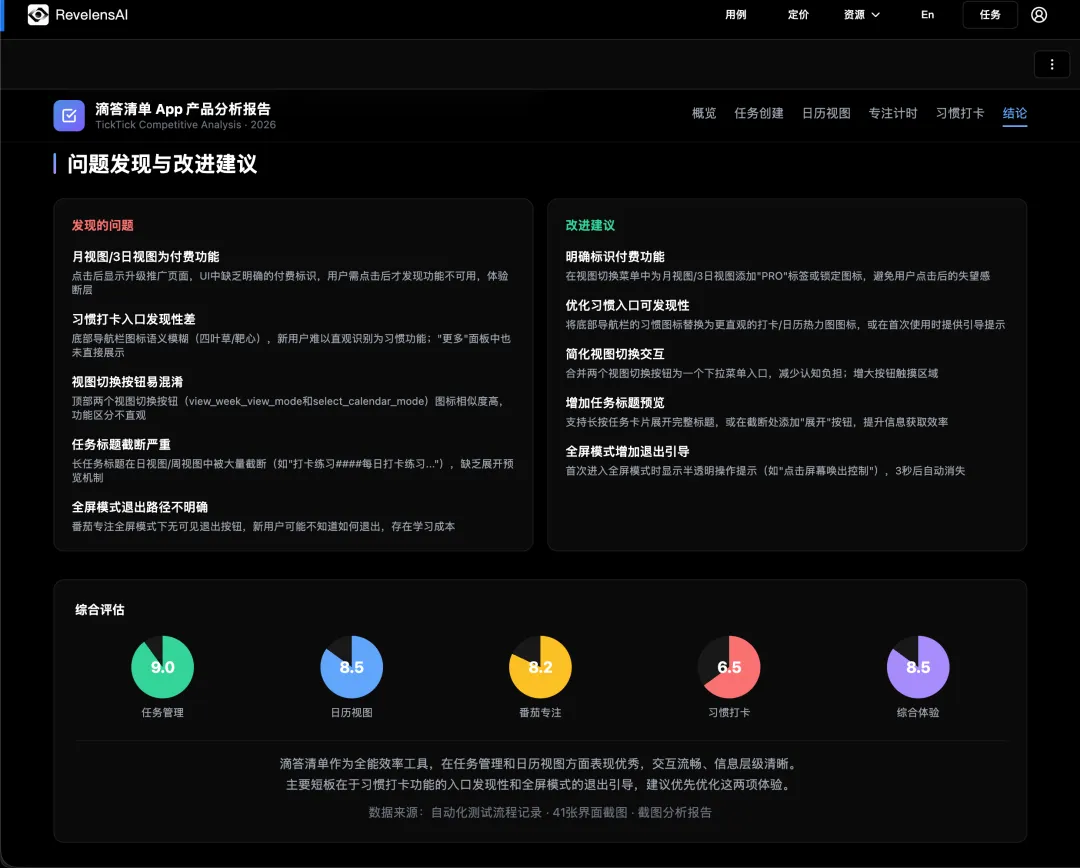The height and width of the screenshot is (868, 1080).
Task: Click the 任务 button in header
Action: 990,14
